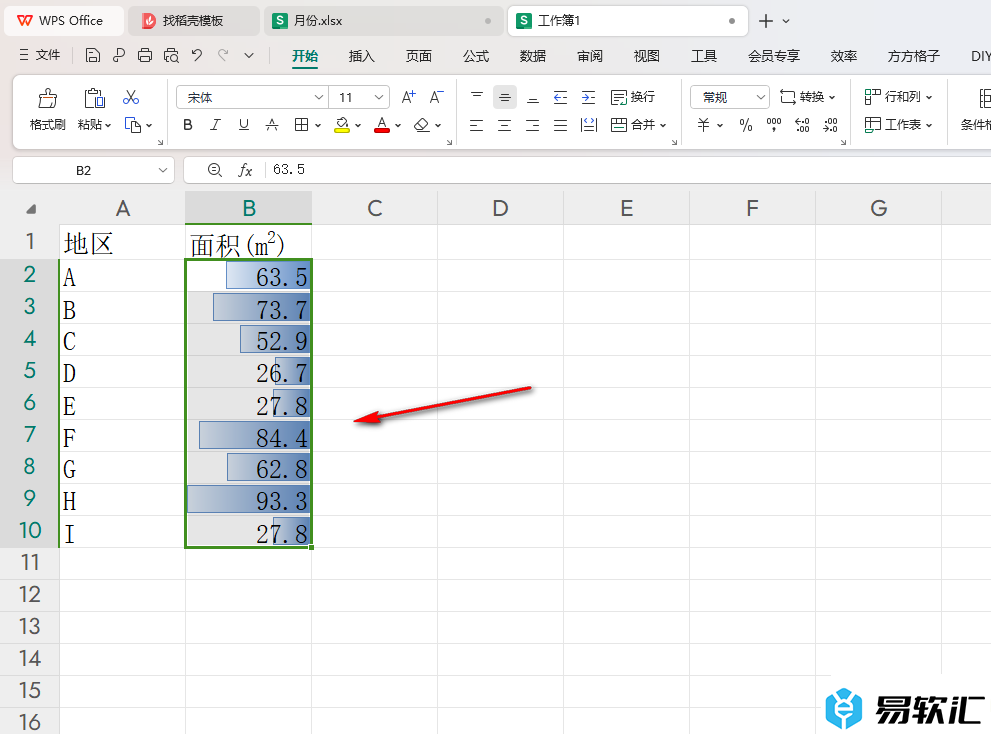Toggle bold formatting
The image size is (991, 734).
[x=188, y=125]
